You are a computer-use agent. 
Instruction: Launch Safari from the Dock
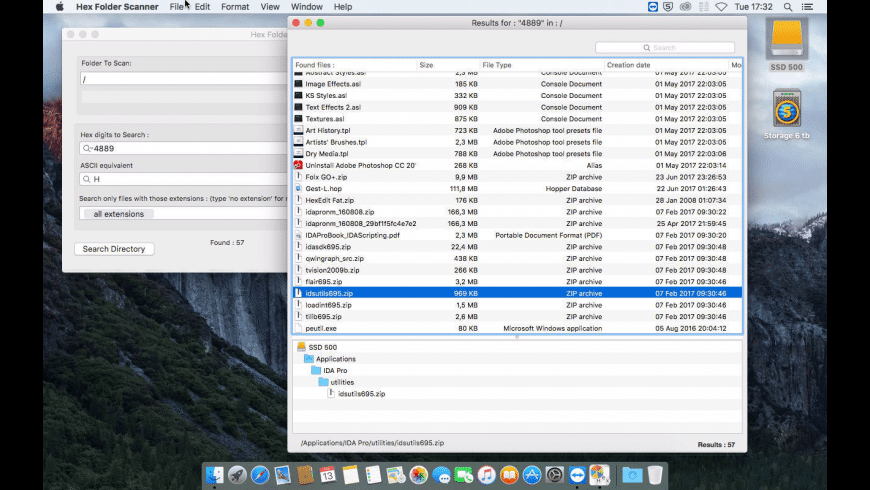pyautogui.click(x=260, y=475)
